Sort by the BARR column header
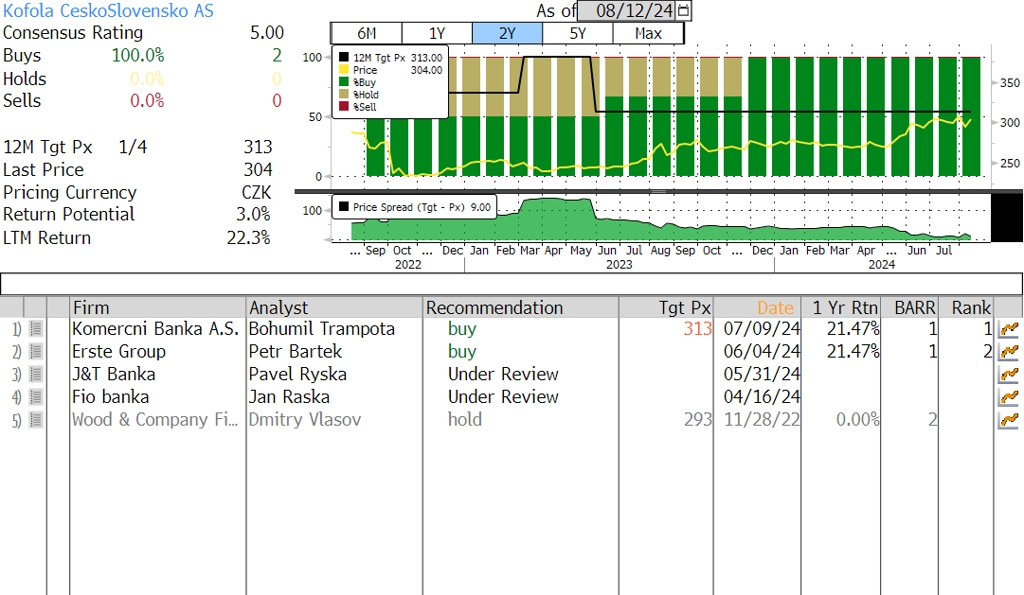Screen dimensions: 1024x595 click(910, 307)
